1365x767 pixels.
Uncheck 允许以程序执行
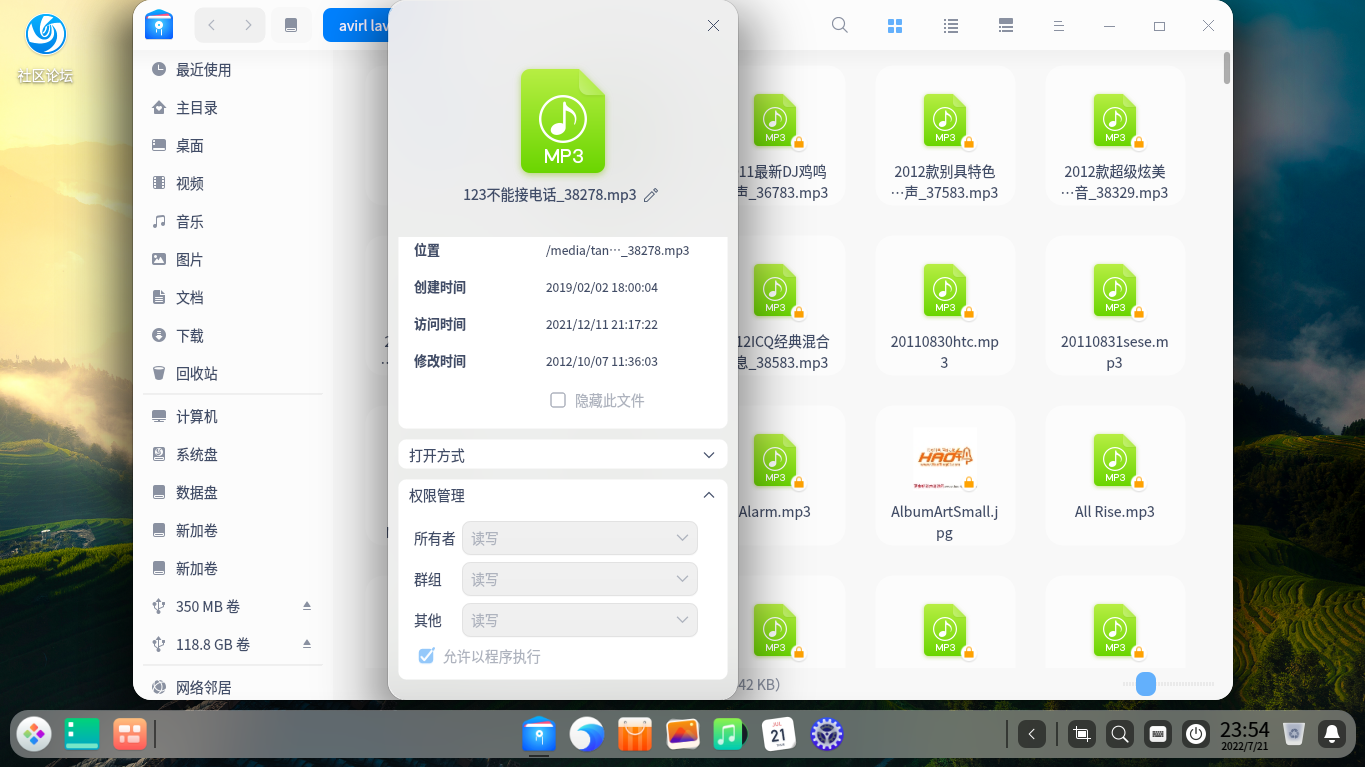(427, 655)
